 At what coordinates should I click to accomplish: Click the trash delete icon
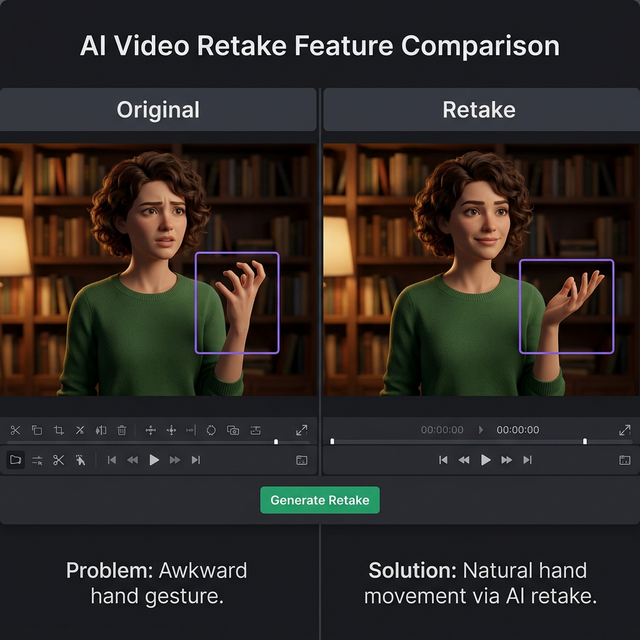pos(122,430)
